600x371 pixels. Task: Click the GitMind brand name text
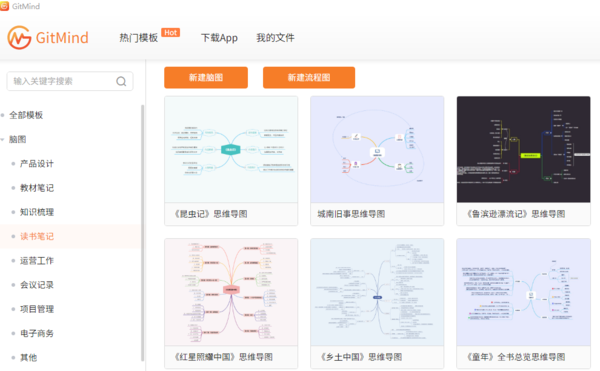click(x=62, y=38)
